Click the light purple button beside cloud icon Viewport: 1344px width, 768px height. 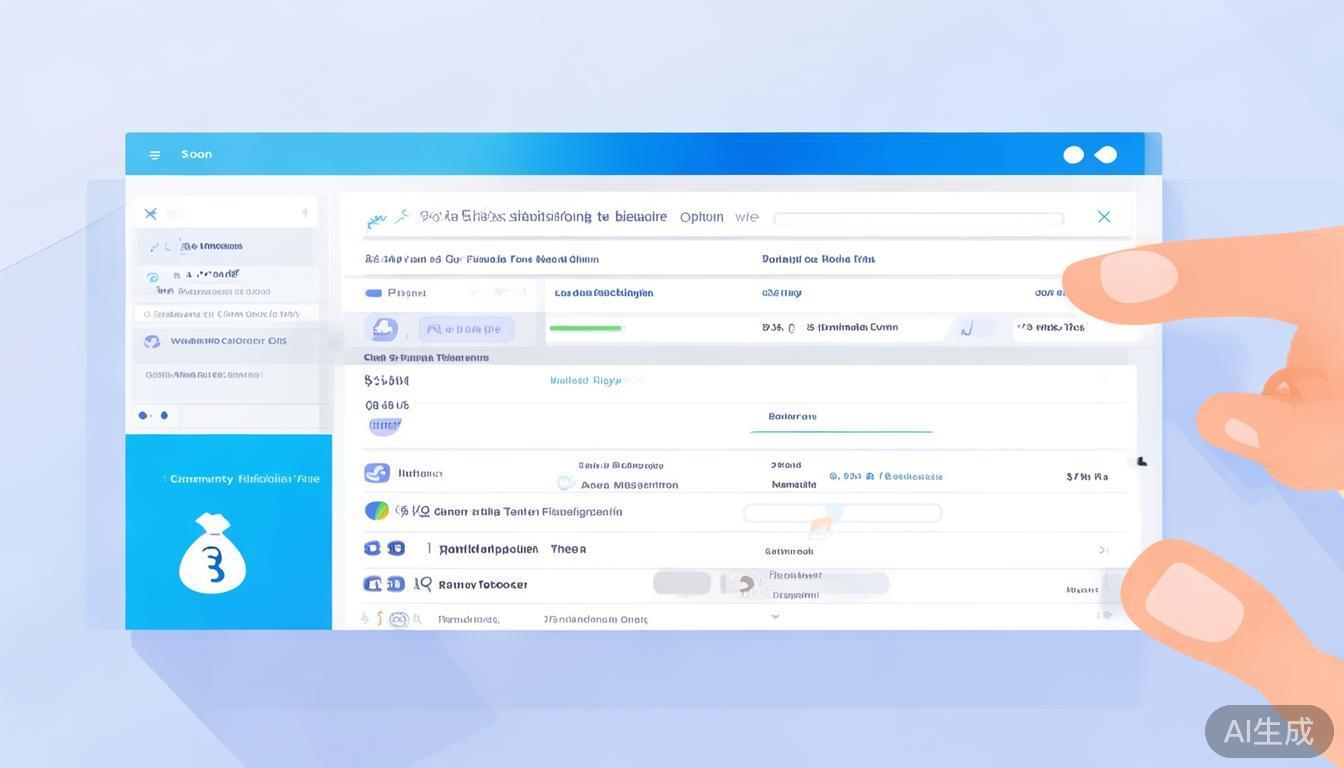[x=465, y=329]
